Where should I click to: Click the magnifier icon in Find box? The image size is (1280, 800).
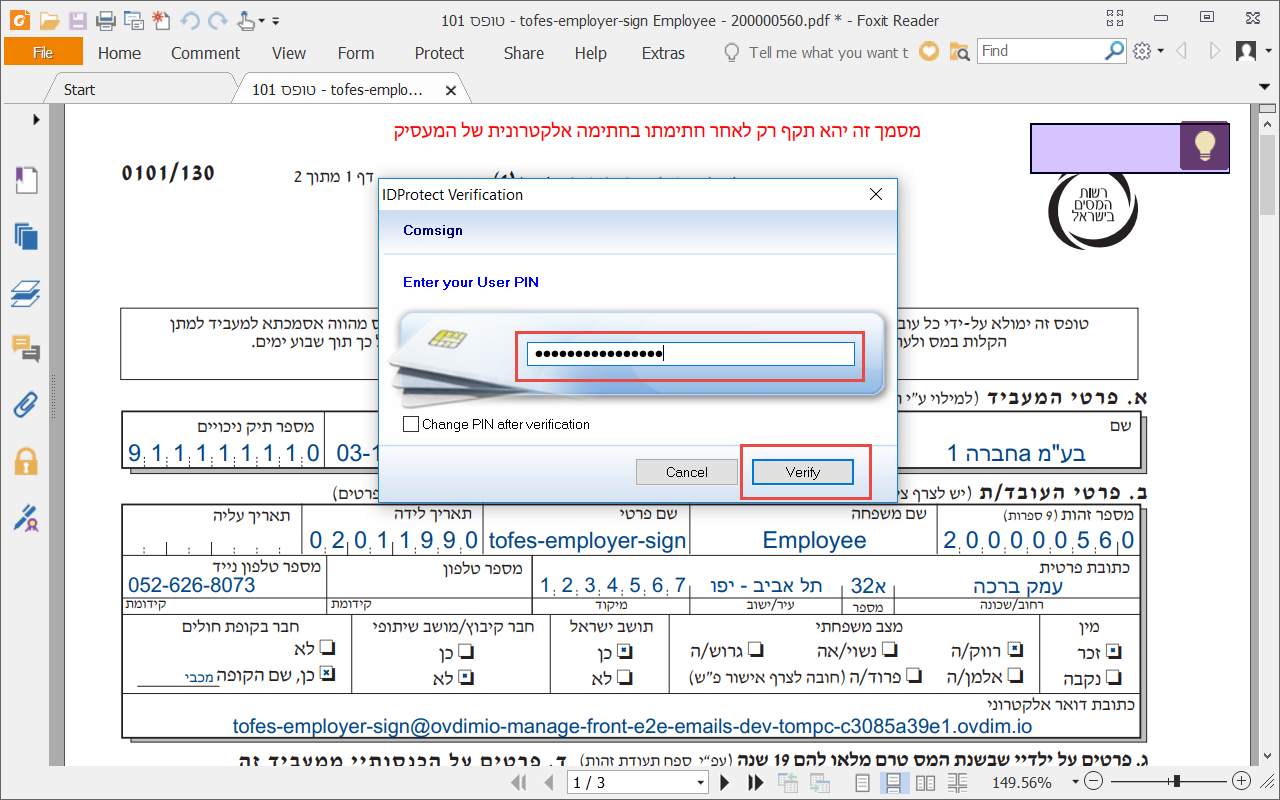click(1115, 51)
